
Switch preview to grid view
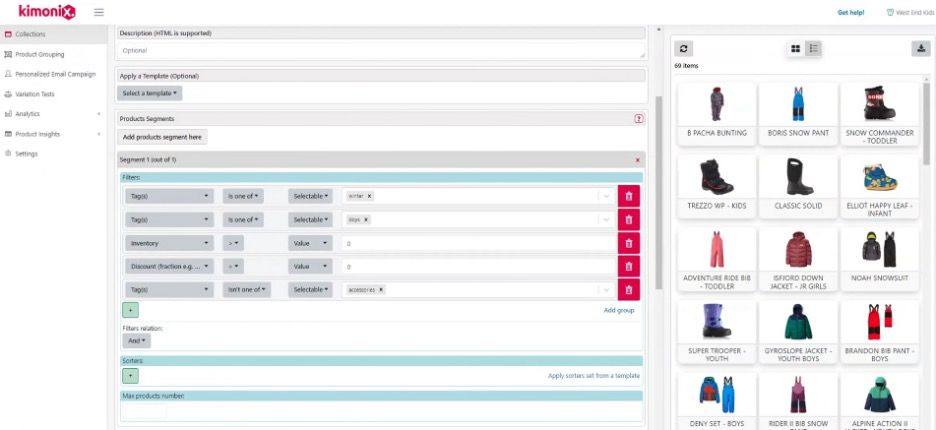pos(795,49)
